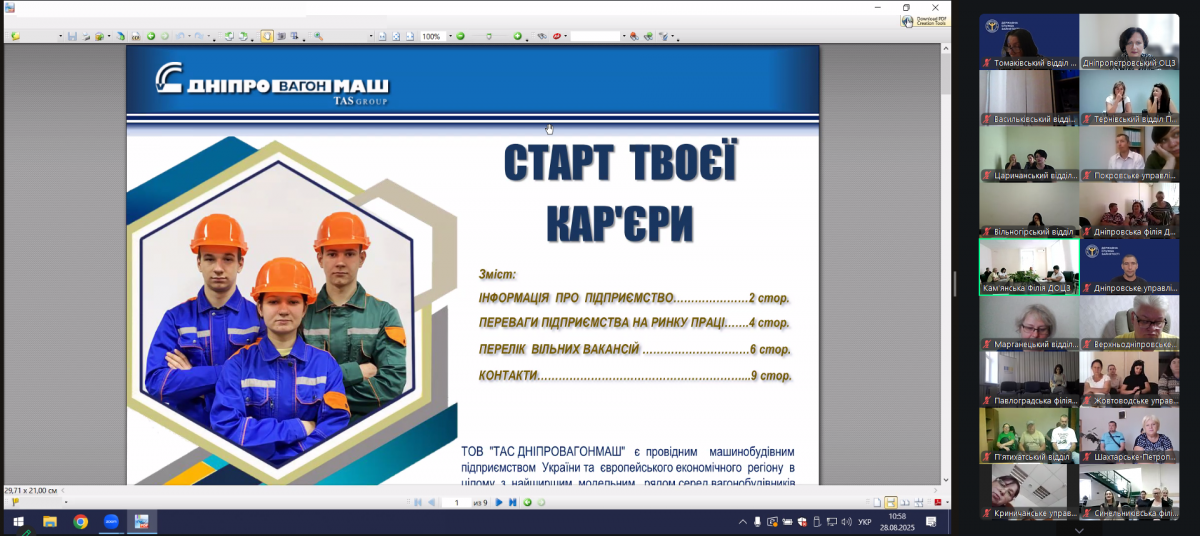Click the toolbar search text field
Screen dimensions: 1200x536
coord(595,36)
